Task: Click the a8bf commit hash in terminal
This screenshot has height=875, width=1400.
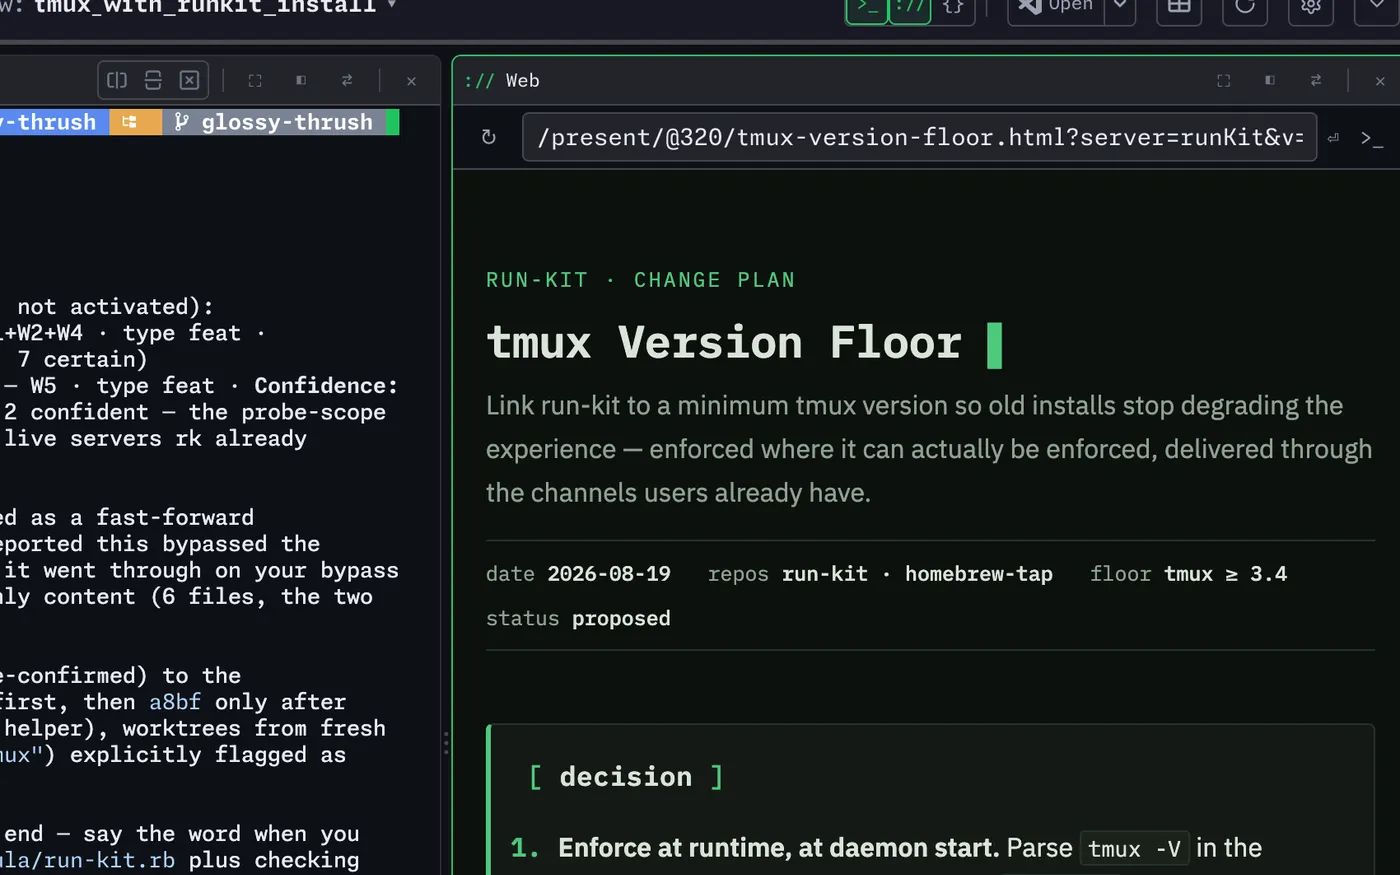Action: click(x=175, y=702)
